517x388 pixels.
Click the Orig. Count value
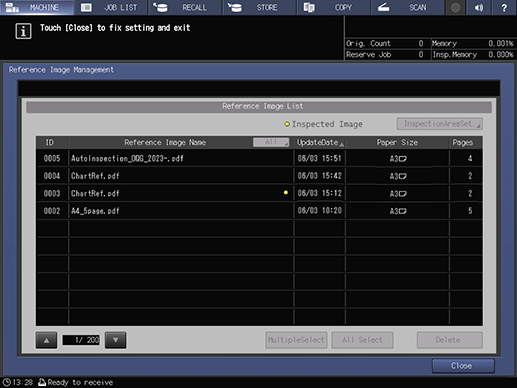[x=421, y=43]
